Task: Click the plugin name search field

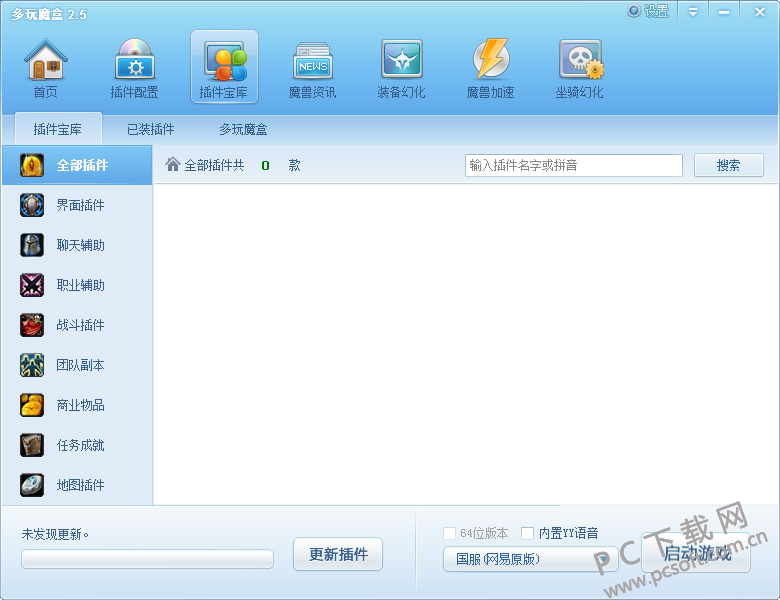Action: tap(574, 165)
